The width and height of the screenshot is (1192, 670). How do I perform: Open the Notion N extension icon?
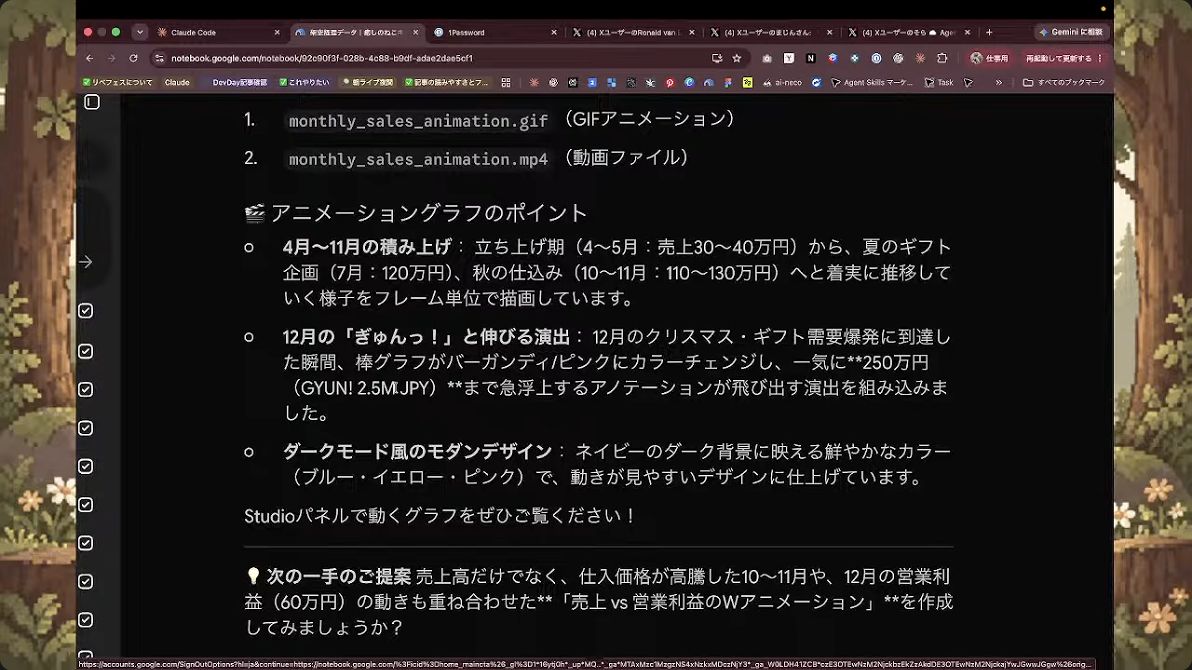[811, 58]
